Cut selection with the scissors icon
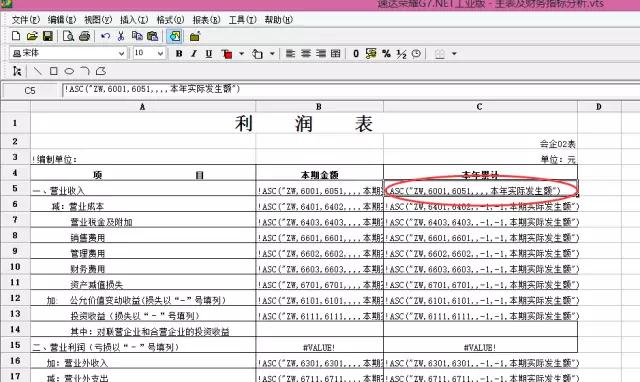Viewport: 640px width, 382px height. pos(121,36)
